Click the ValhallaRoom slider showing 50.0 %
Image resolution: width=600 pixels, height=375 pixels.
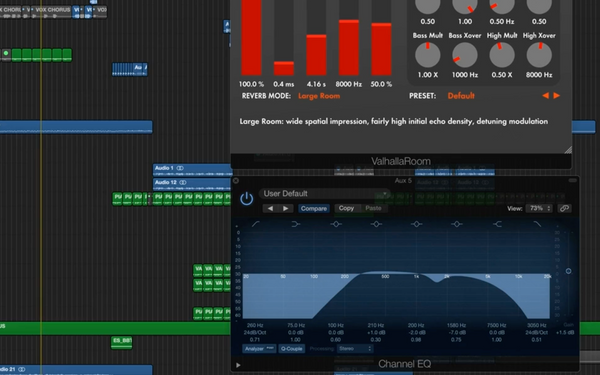pyautogui.click(x=381, y=38)
